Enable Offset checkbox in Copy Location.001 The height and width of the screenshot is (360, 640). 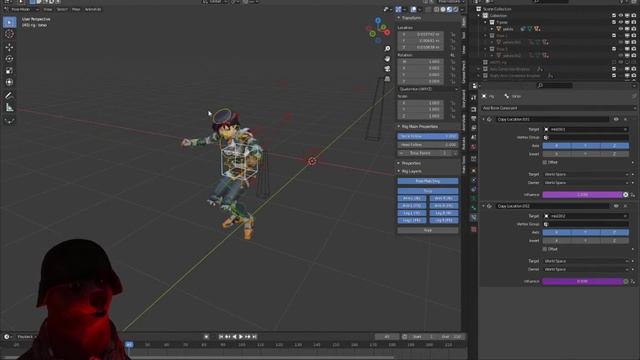tap(545, 162)
